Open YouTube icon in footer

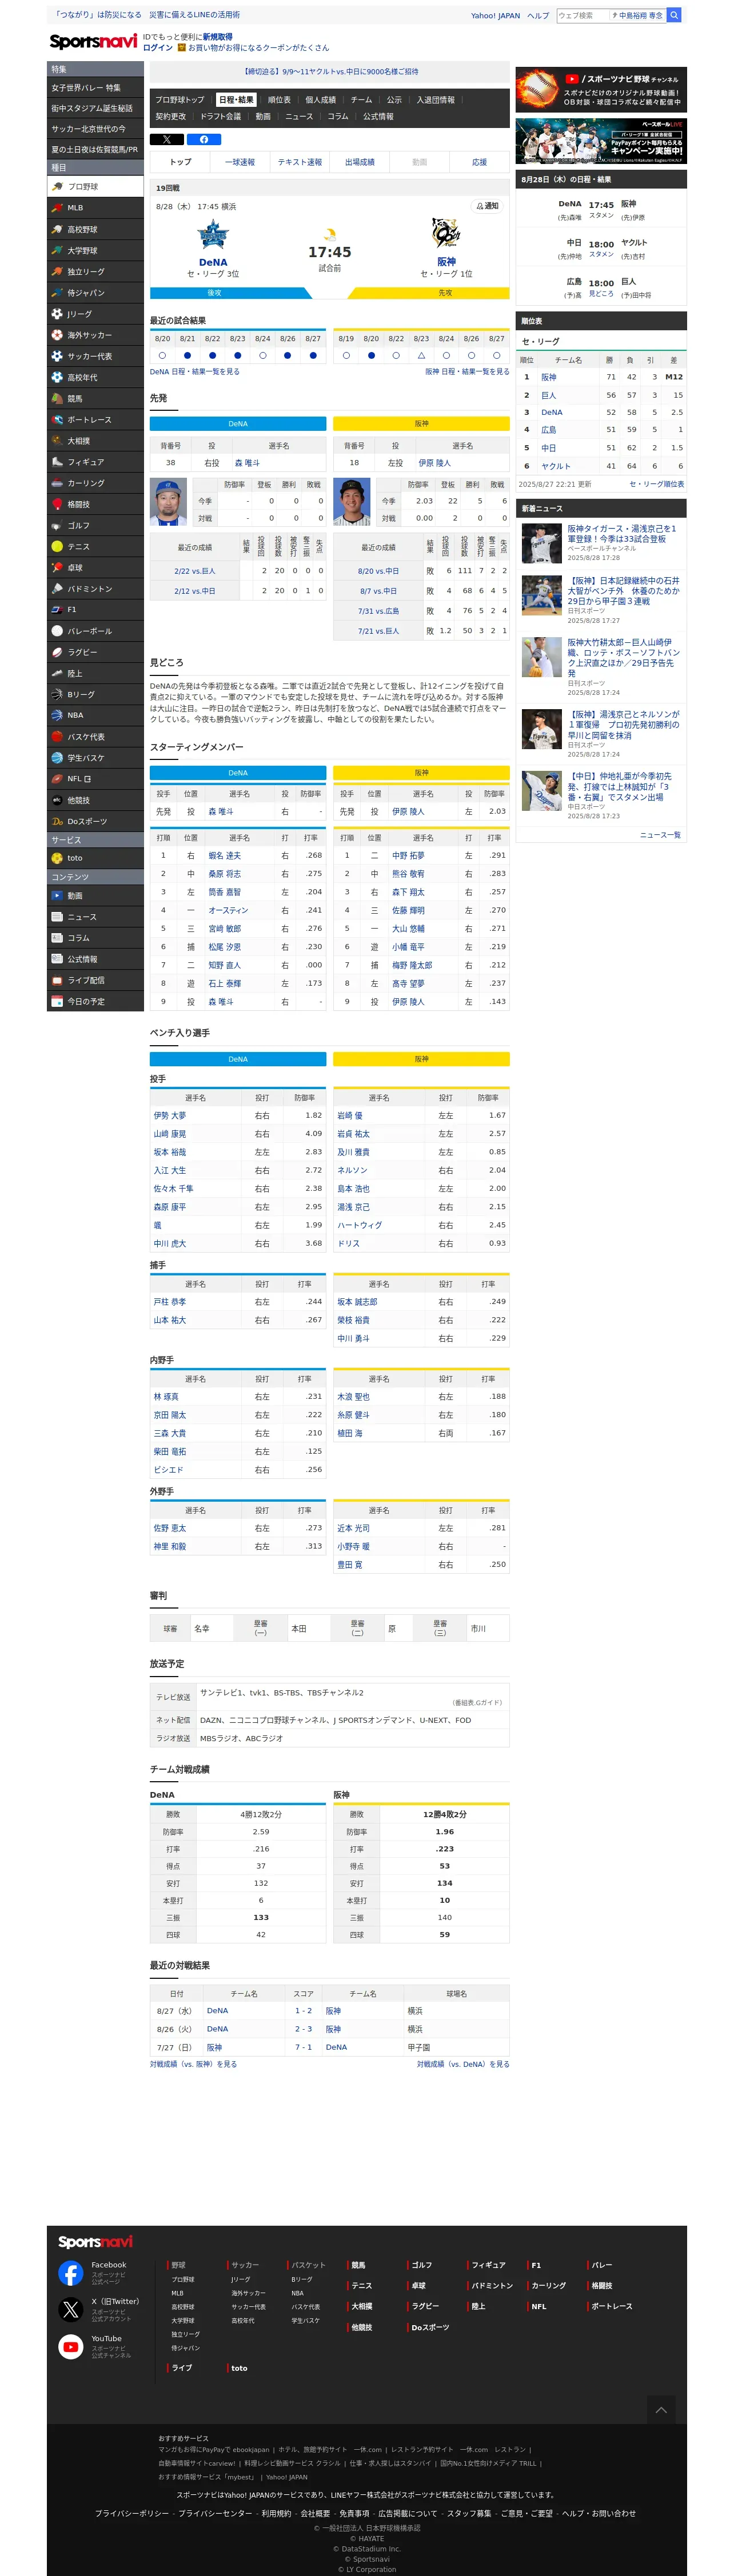tap(71, 2347)
